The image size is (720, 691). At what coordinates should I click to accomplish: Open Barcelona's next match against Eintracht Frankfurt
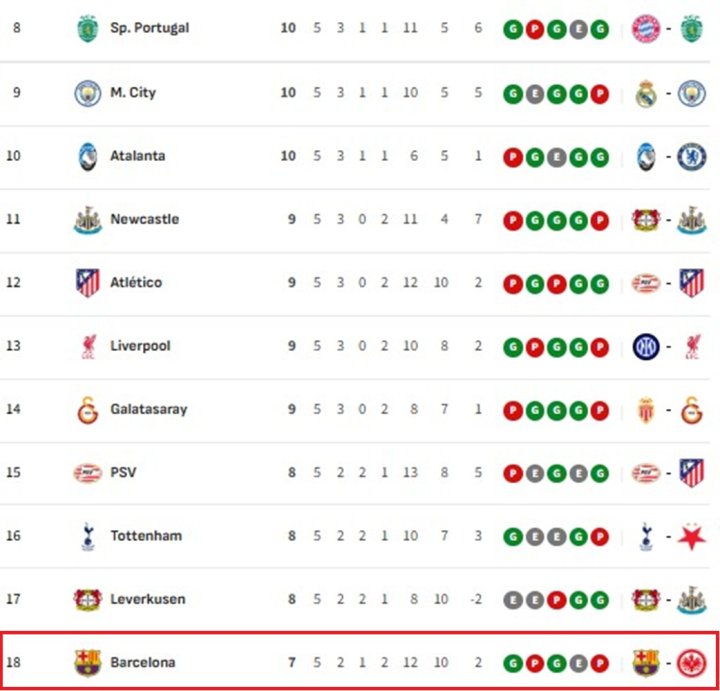click(669, 663)
